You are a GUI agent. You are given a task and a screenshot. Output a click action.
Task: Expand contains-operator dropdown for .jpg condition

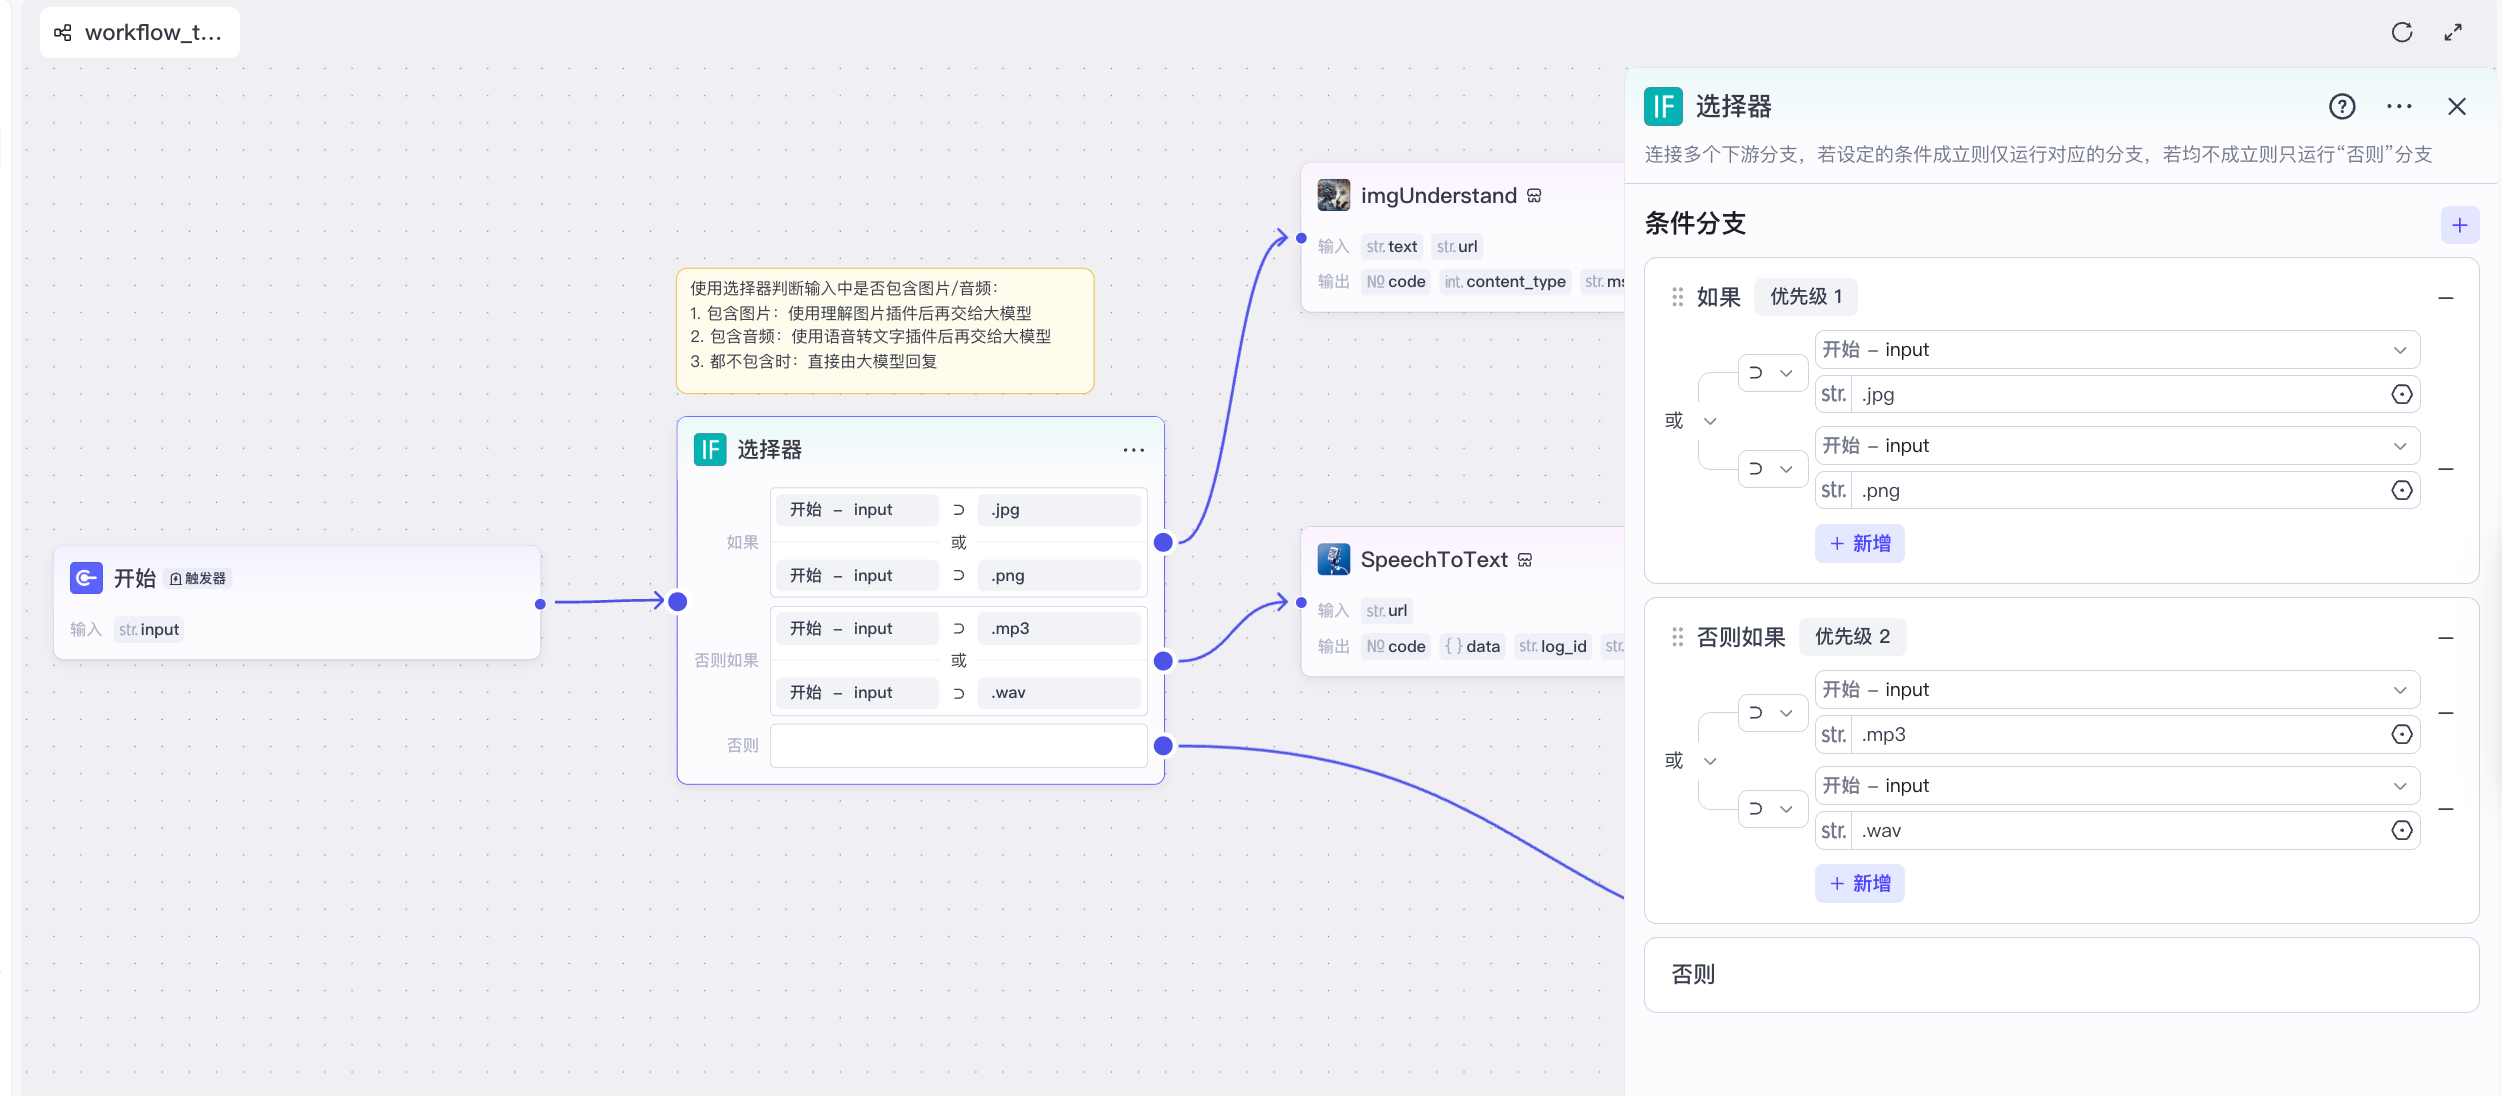pyautogui.click(x=1771, y=373)
